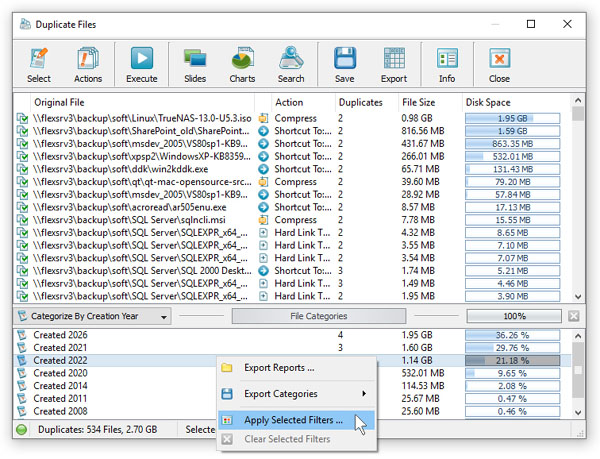Screen dimensions: 600x459
Task: Click the File Categories button
Action: coord(319,316)
